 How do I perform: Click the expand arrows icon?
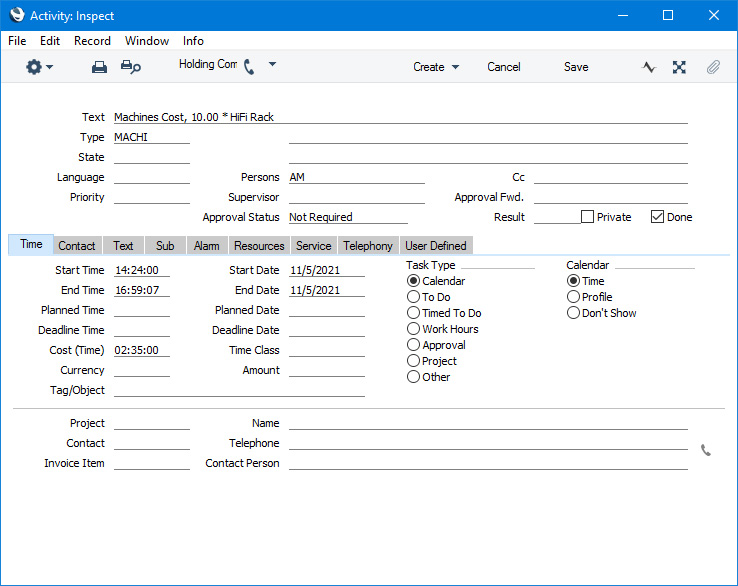click(x=680, y=67)
